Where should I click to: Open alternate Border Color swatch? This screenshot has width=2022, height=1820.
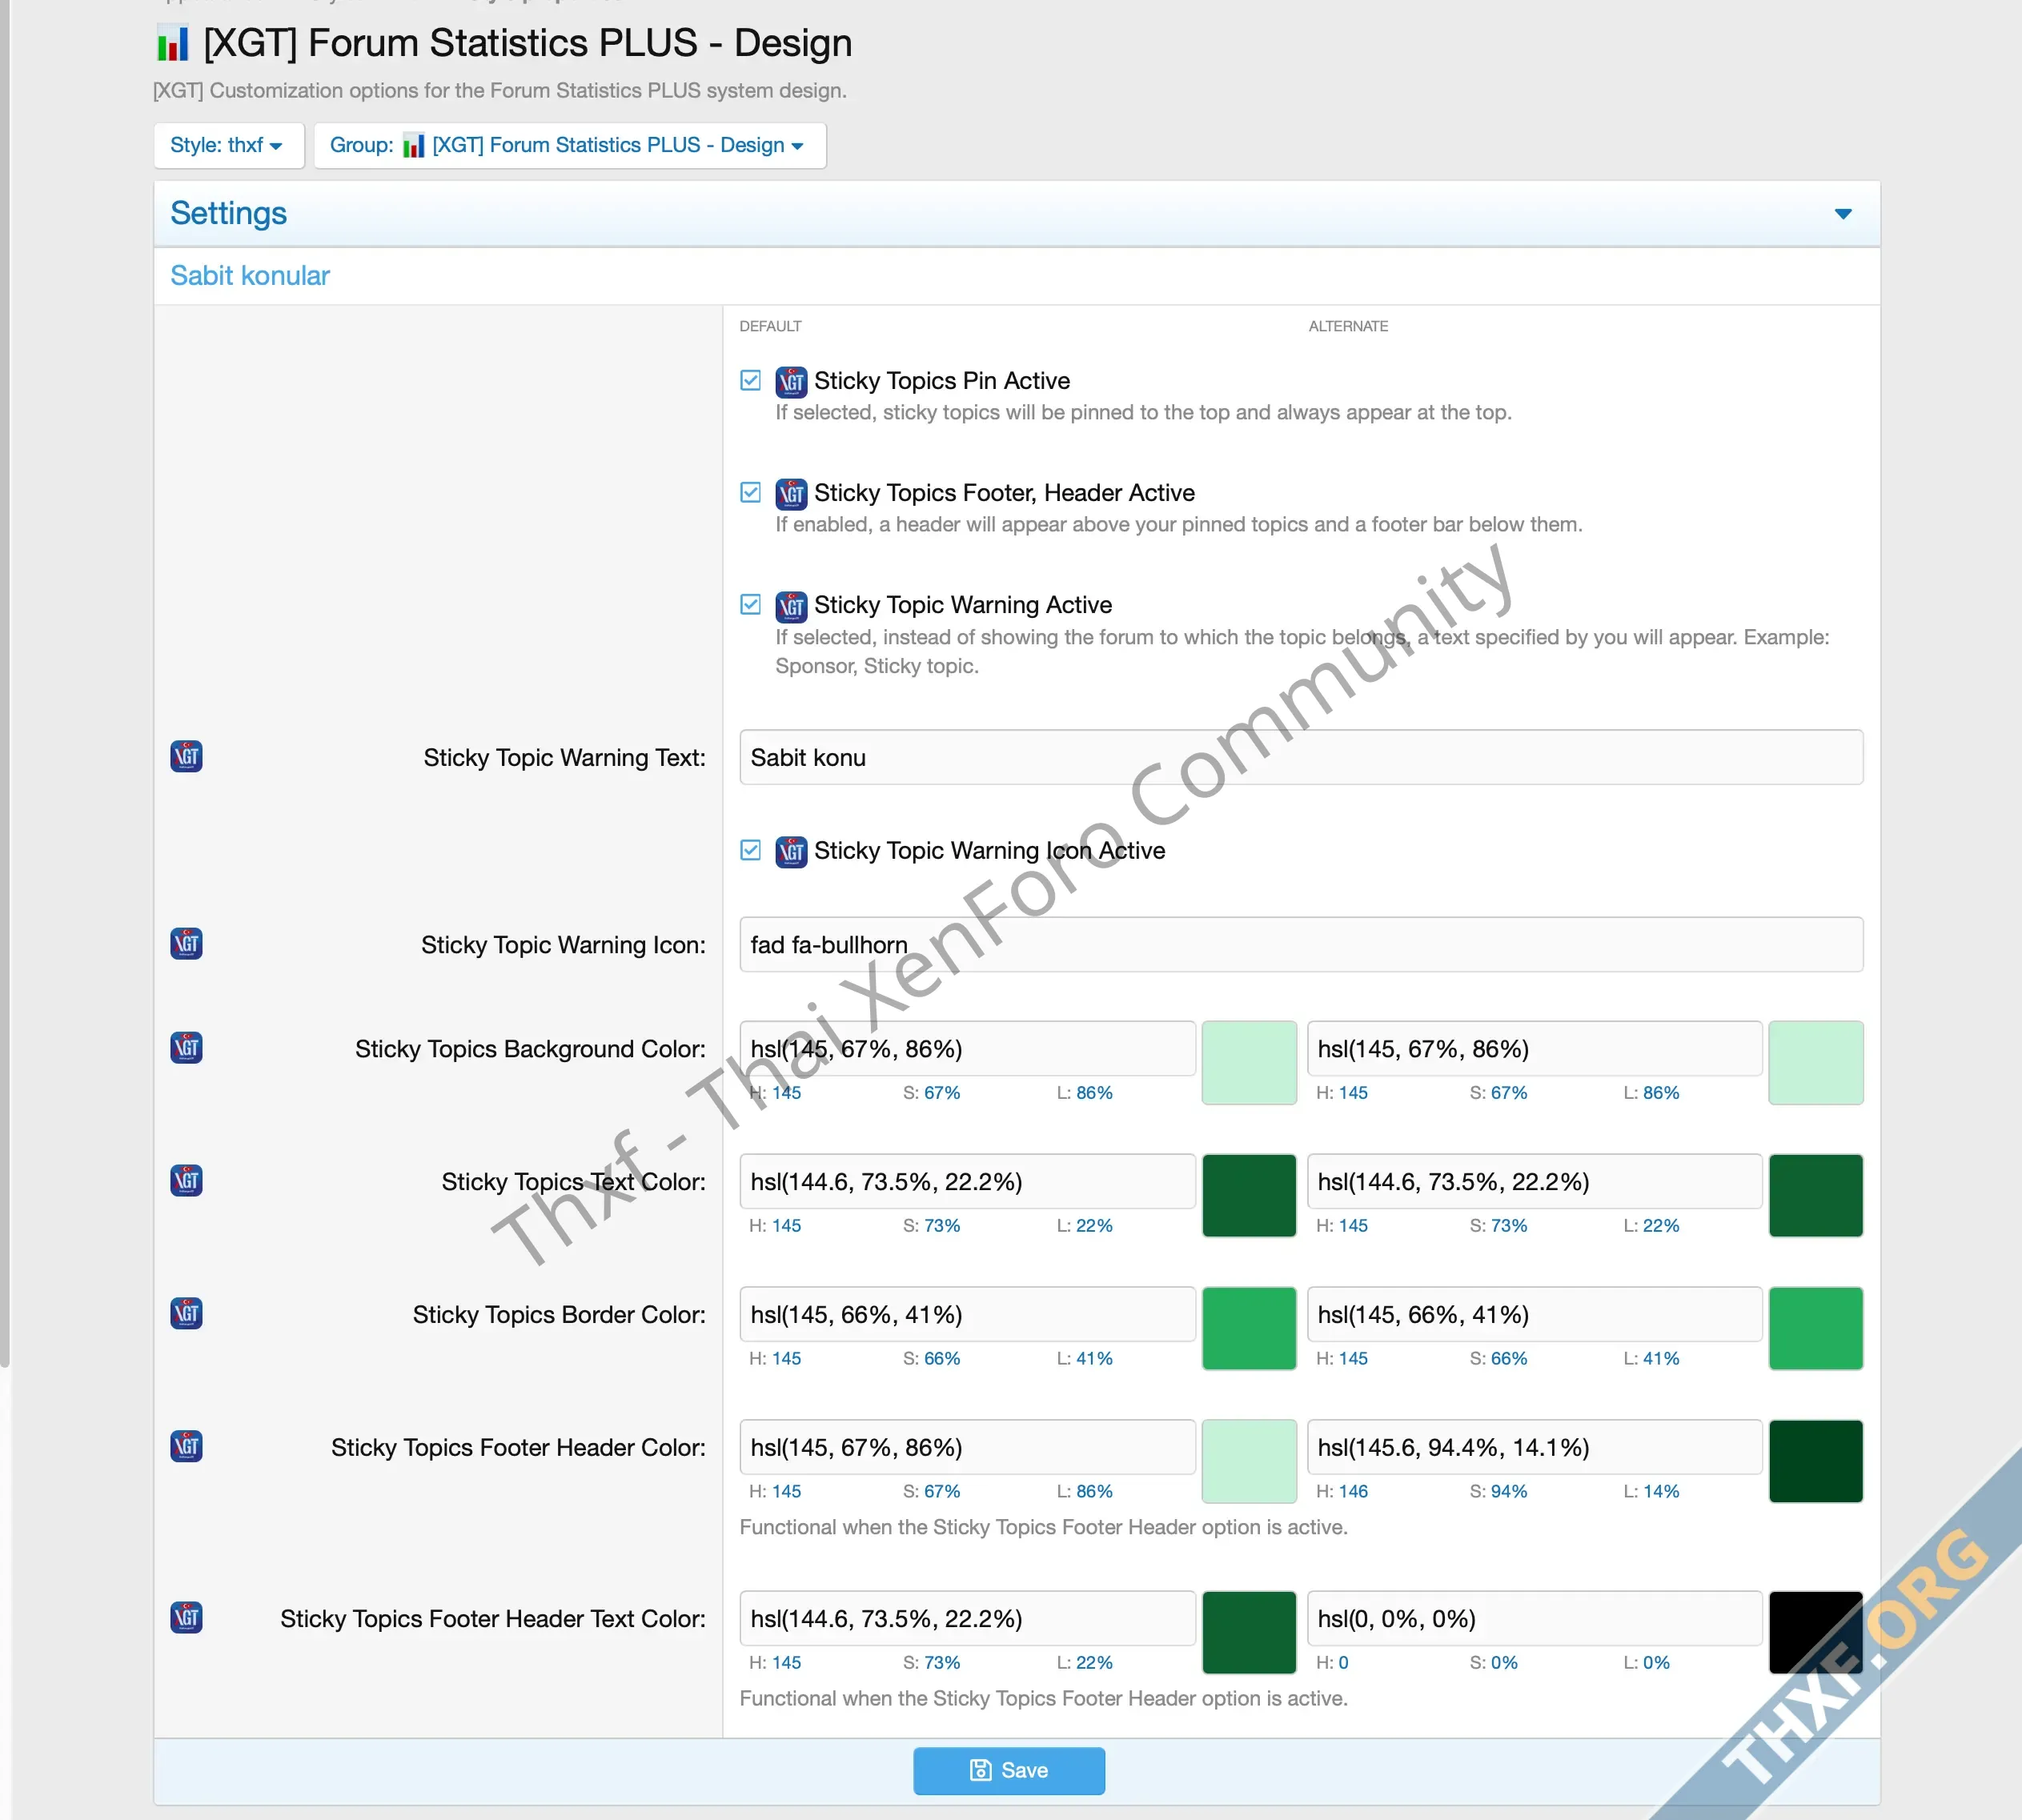point(1815,1328)
